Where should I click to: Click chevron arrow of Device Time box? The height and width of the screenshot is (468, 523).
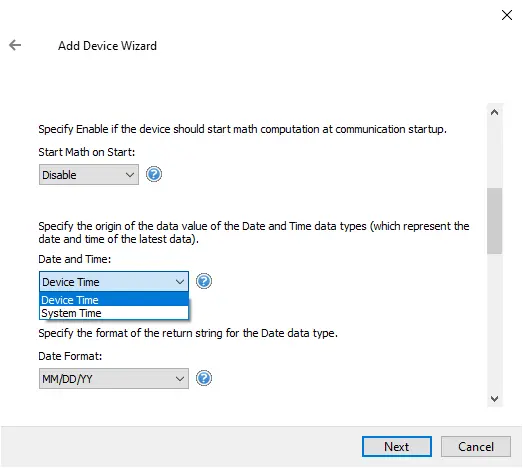tap(180, 282)
